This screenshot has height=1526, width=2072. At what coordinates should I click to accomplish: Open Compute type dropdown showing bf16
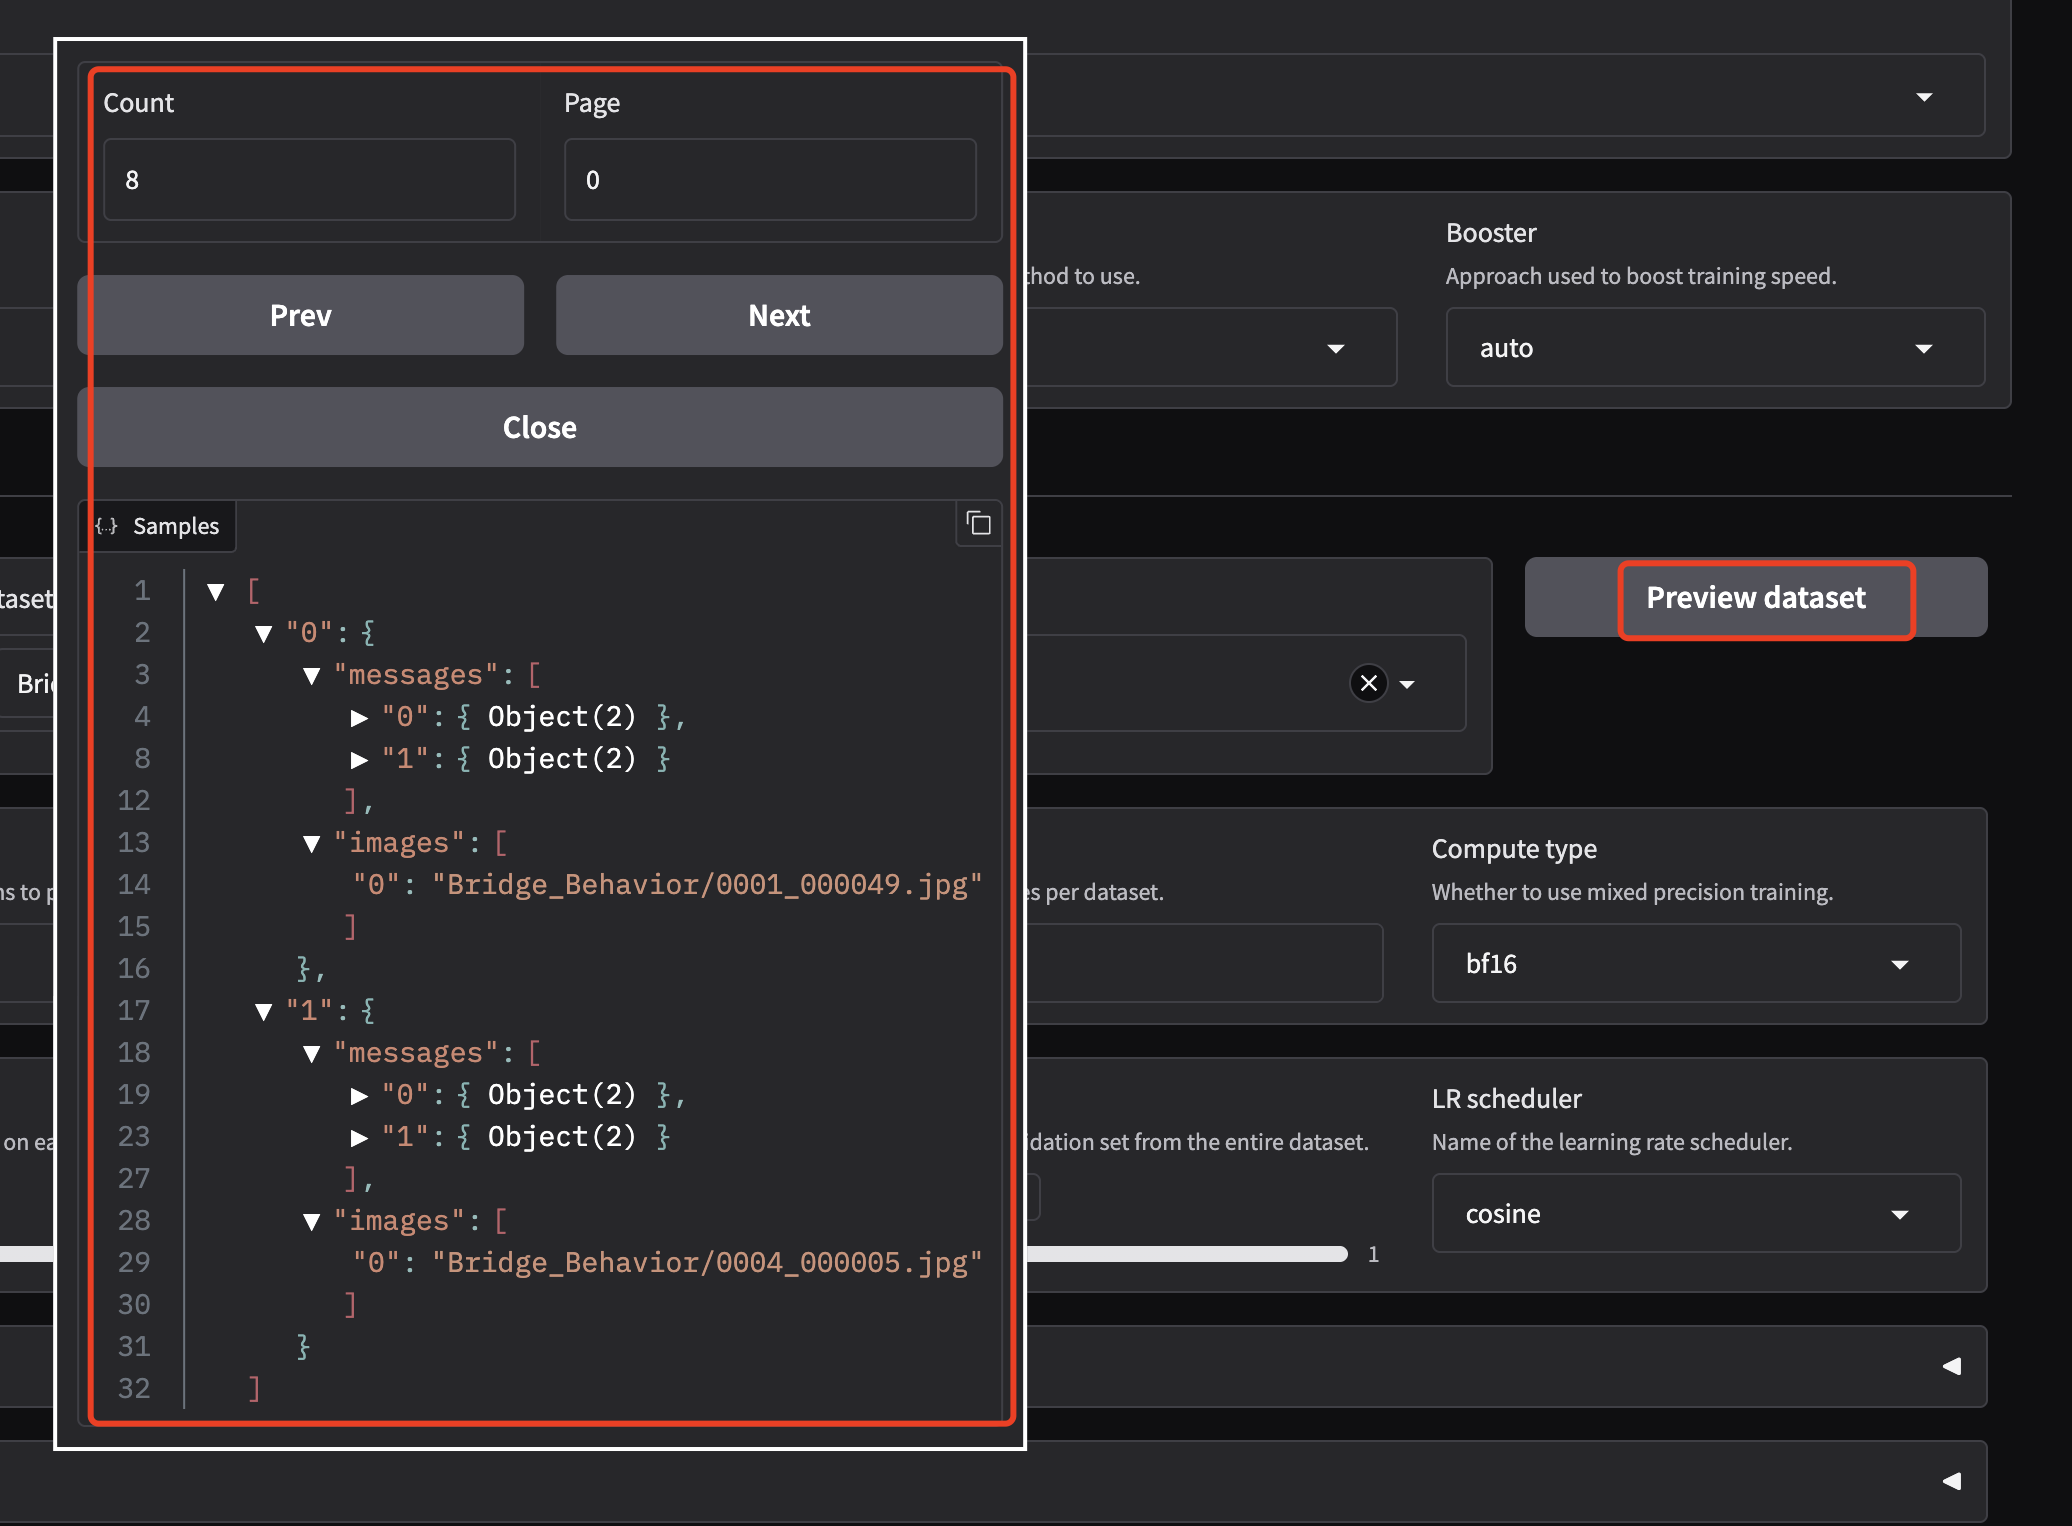(1695, 964)
